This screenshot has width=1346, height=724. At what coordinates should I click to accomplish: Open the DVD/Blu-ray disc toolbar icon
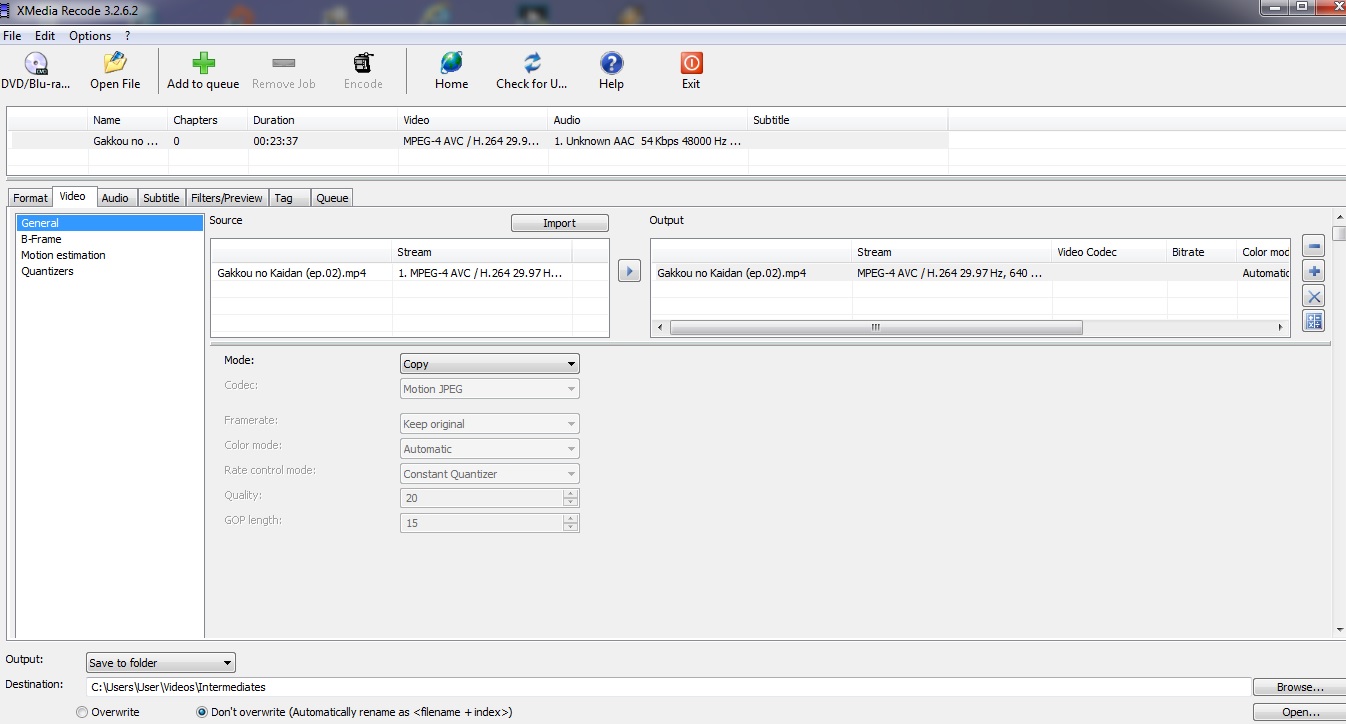pos(36,64)
